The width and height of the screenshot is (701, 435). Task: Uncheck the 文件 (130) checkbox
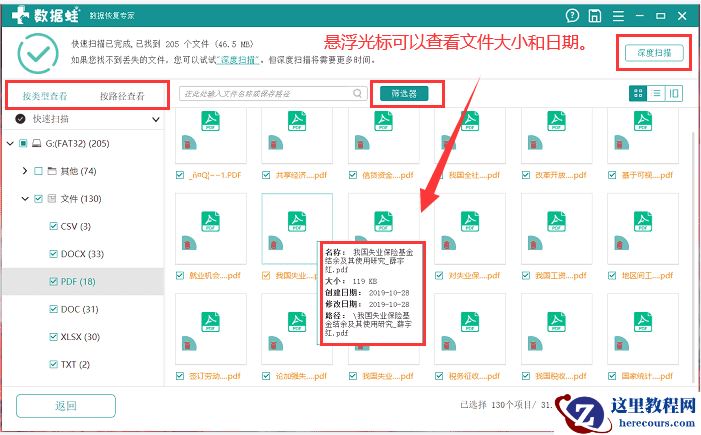(x=38, y=198)
